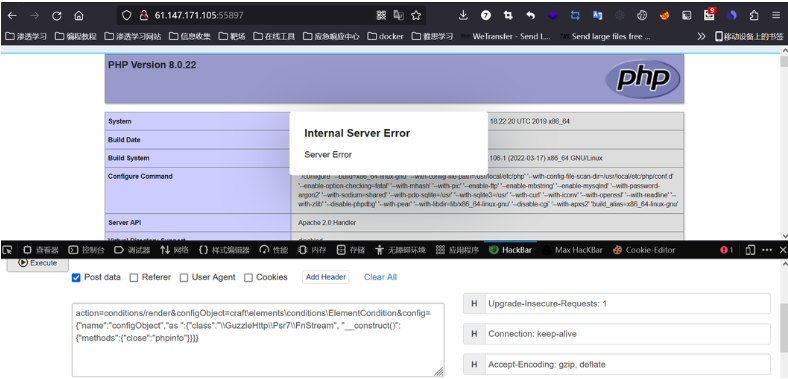
Task: Click inside the post data textarea
Action: 258,339
